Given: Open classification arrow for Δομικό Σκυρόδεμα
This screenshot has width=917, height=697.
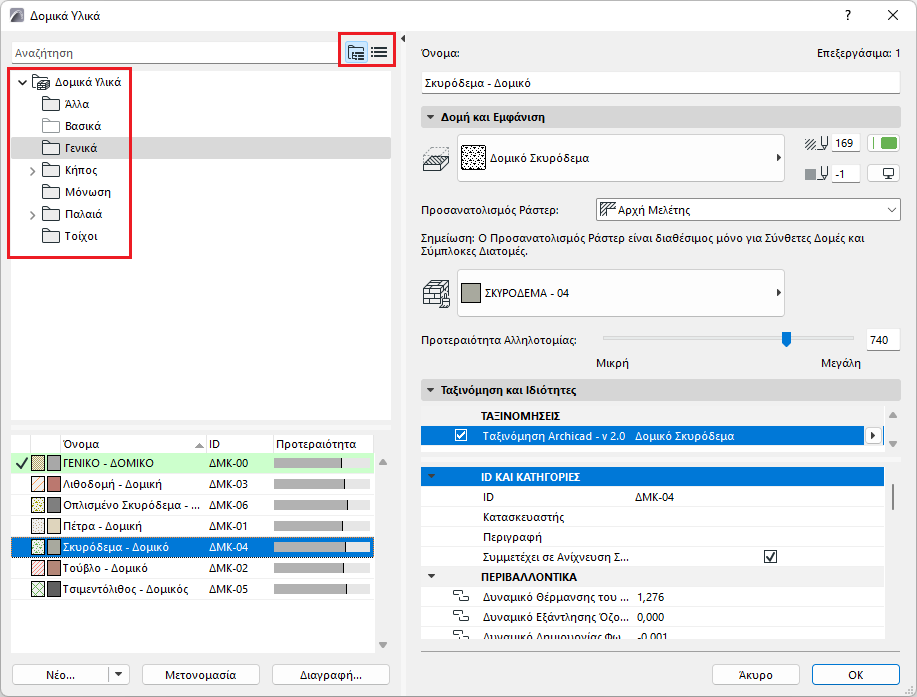Looking at the screenshot, I should (873, 436).
